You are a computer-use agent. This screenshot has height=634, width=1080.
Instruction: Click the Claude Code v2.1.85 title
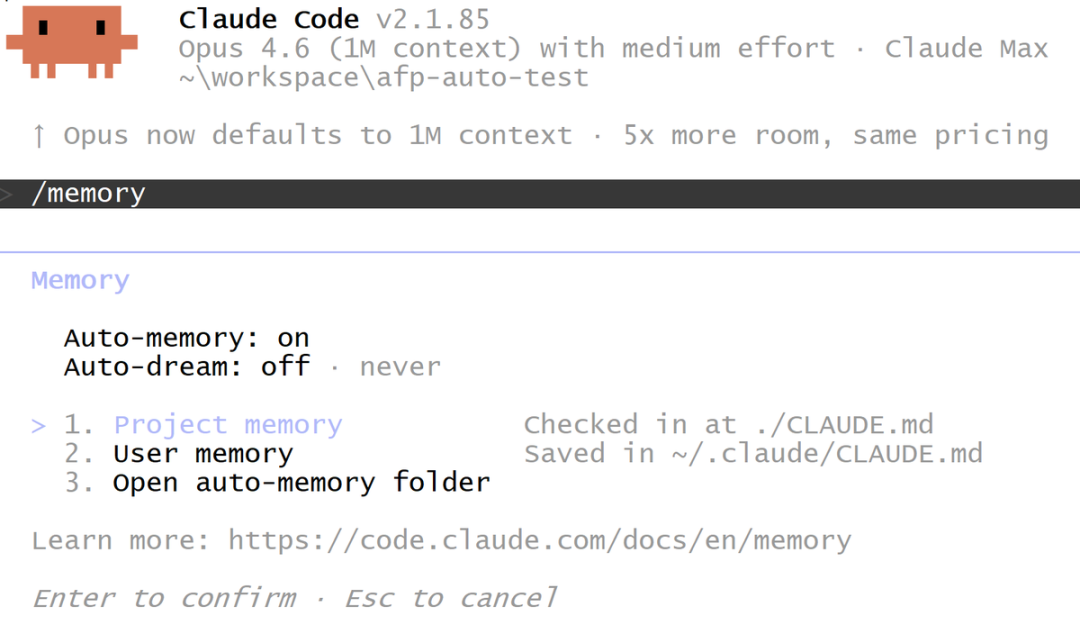[334, 19]
